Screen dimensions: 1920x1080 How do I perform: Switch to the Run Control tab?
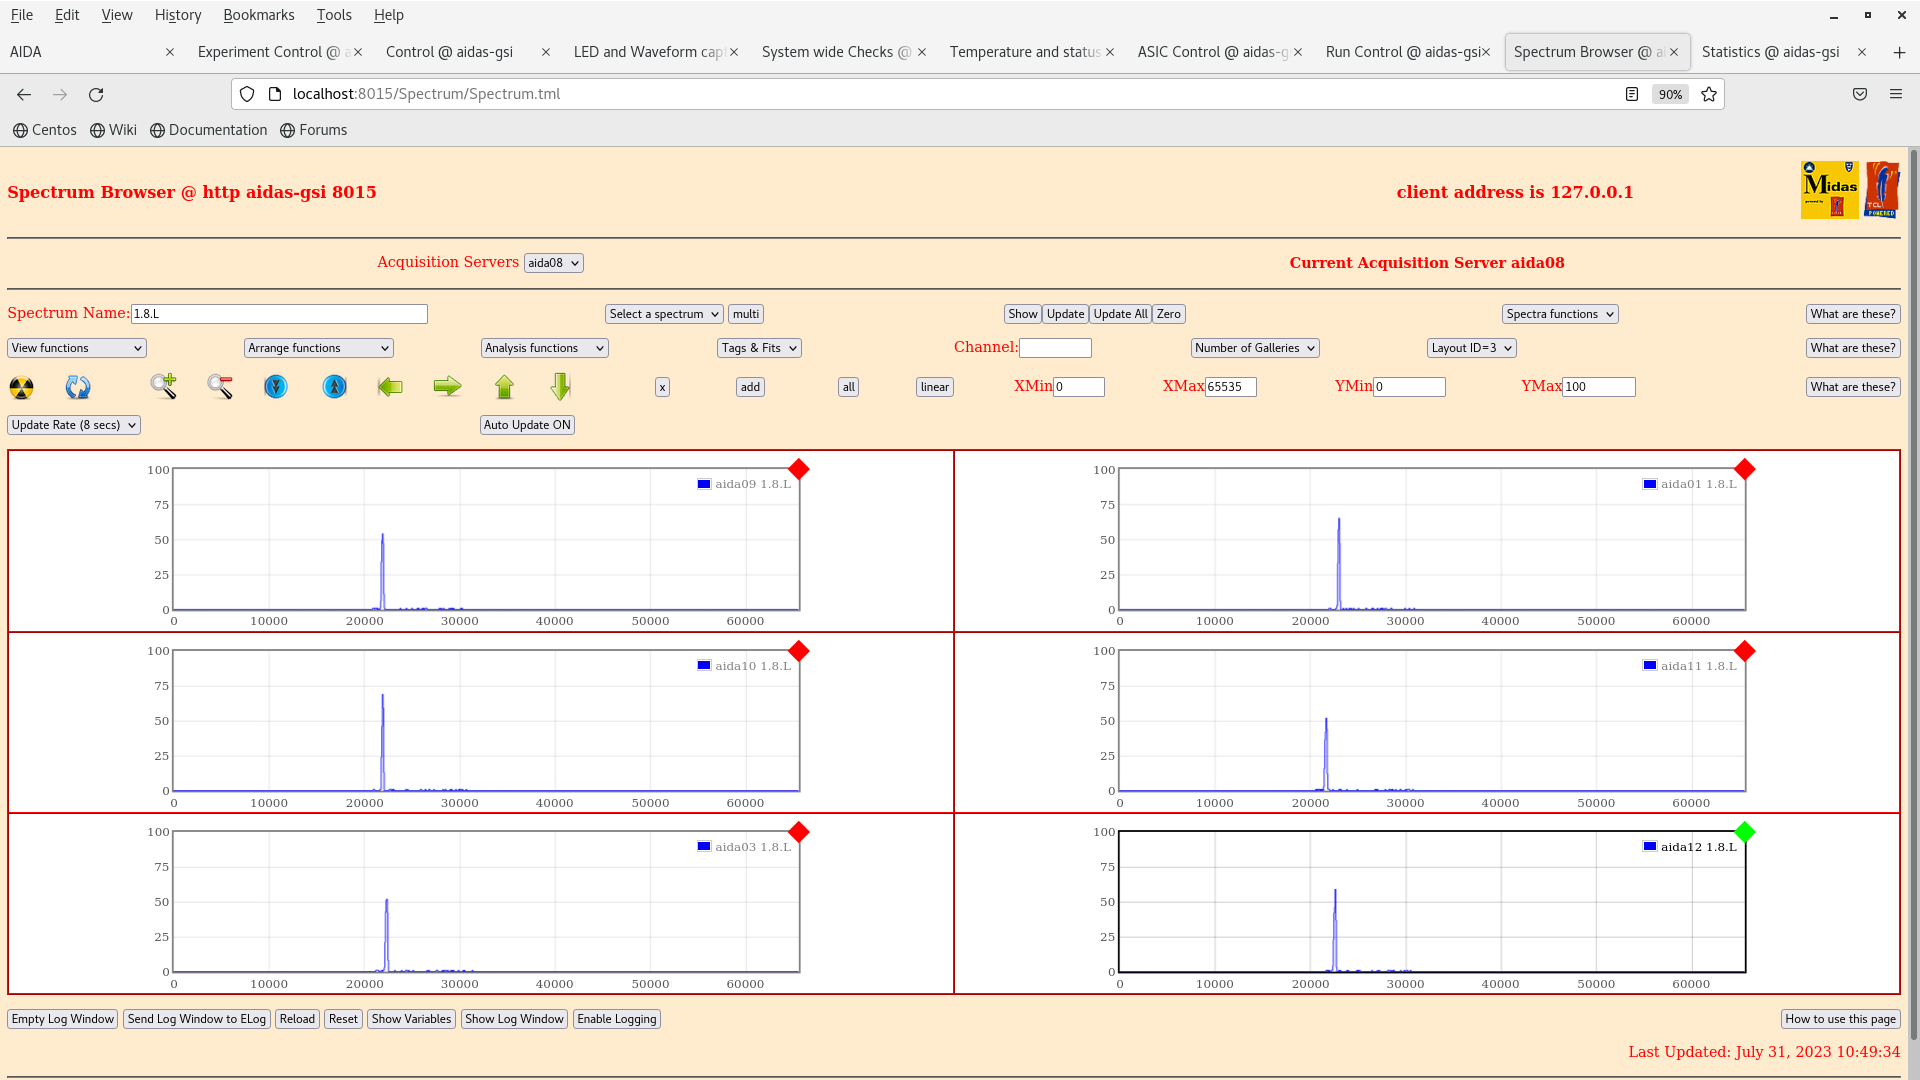1402,52
